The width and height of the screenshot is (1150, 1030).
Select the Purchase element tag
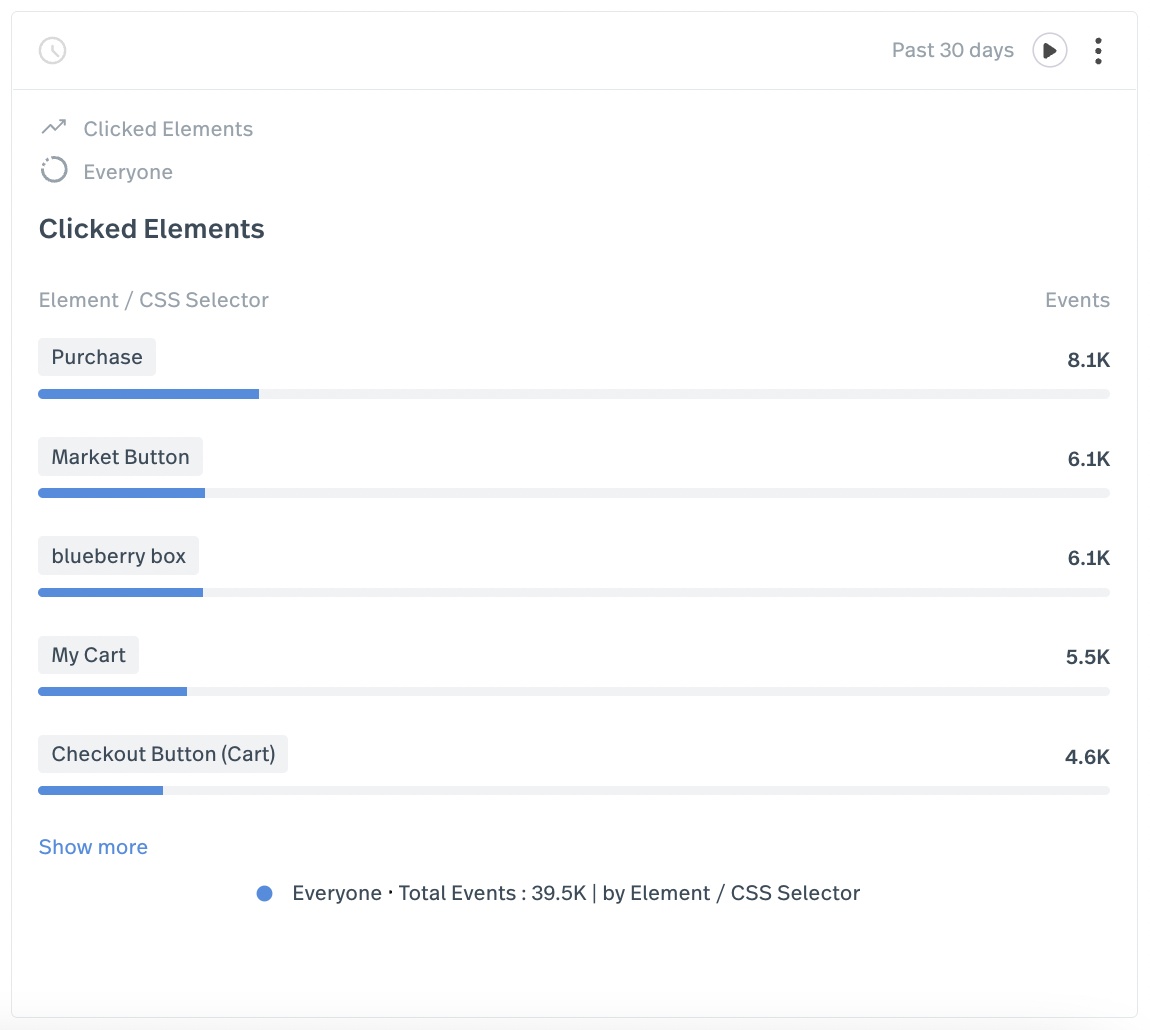click(97, 357)
